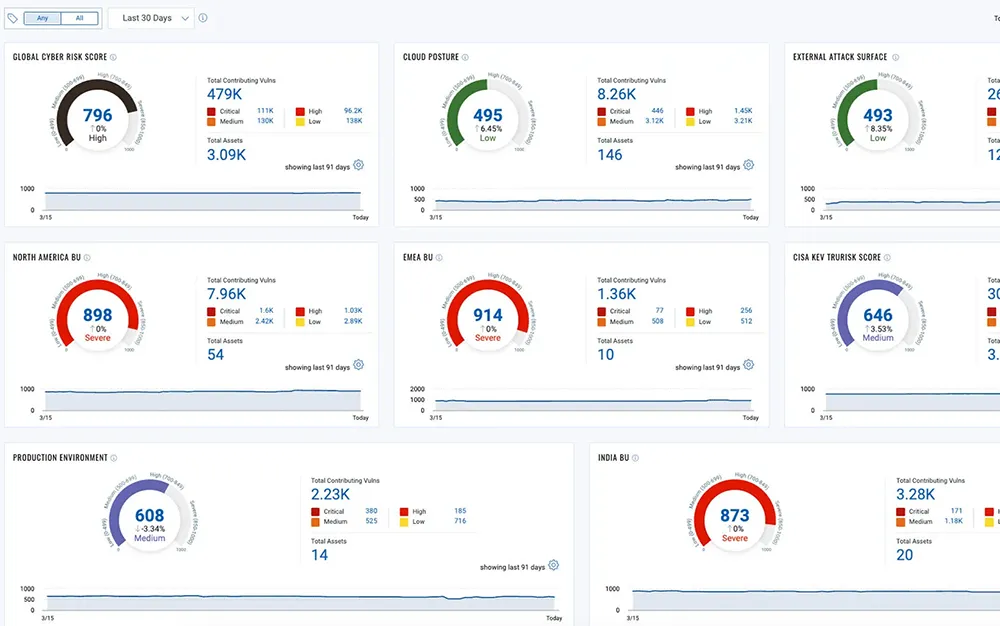Select the Any tag match toggle

click(42, 18)
